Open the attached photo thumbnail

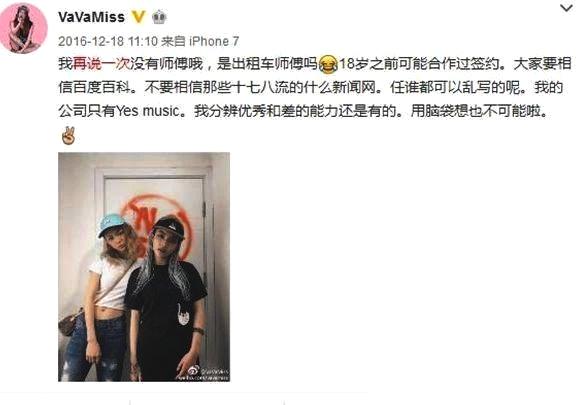pyautogui.click(x=144, y=267)
